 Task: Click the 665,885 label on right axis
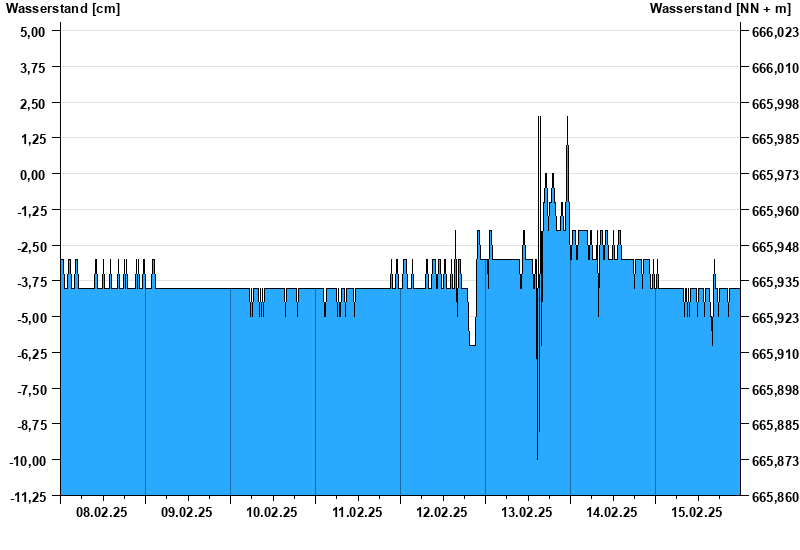click(776, 425)
